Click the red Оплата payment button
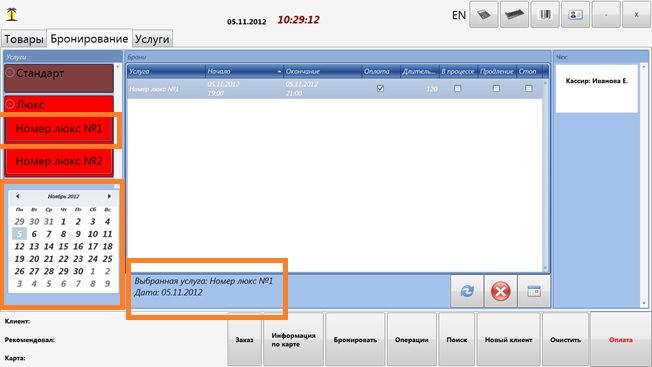 [x=620, y=340]
